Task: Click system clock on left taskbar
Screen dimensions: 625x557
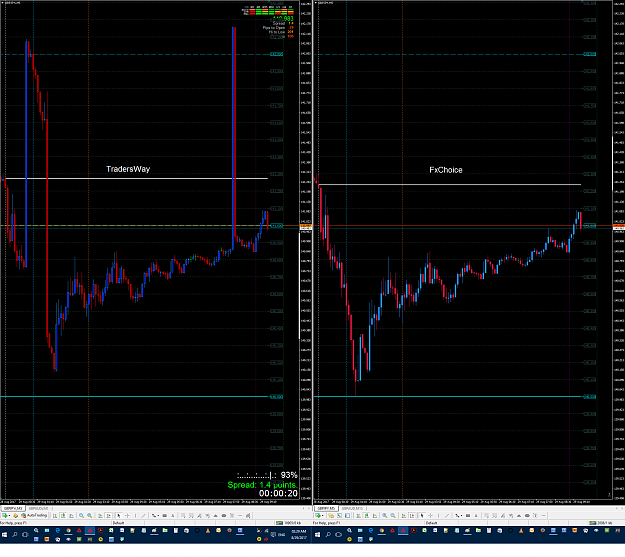Action: [299, 534]
